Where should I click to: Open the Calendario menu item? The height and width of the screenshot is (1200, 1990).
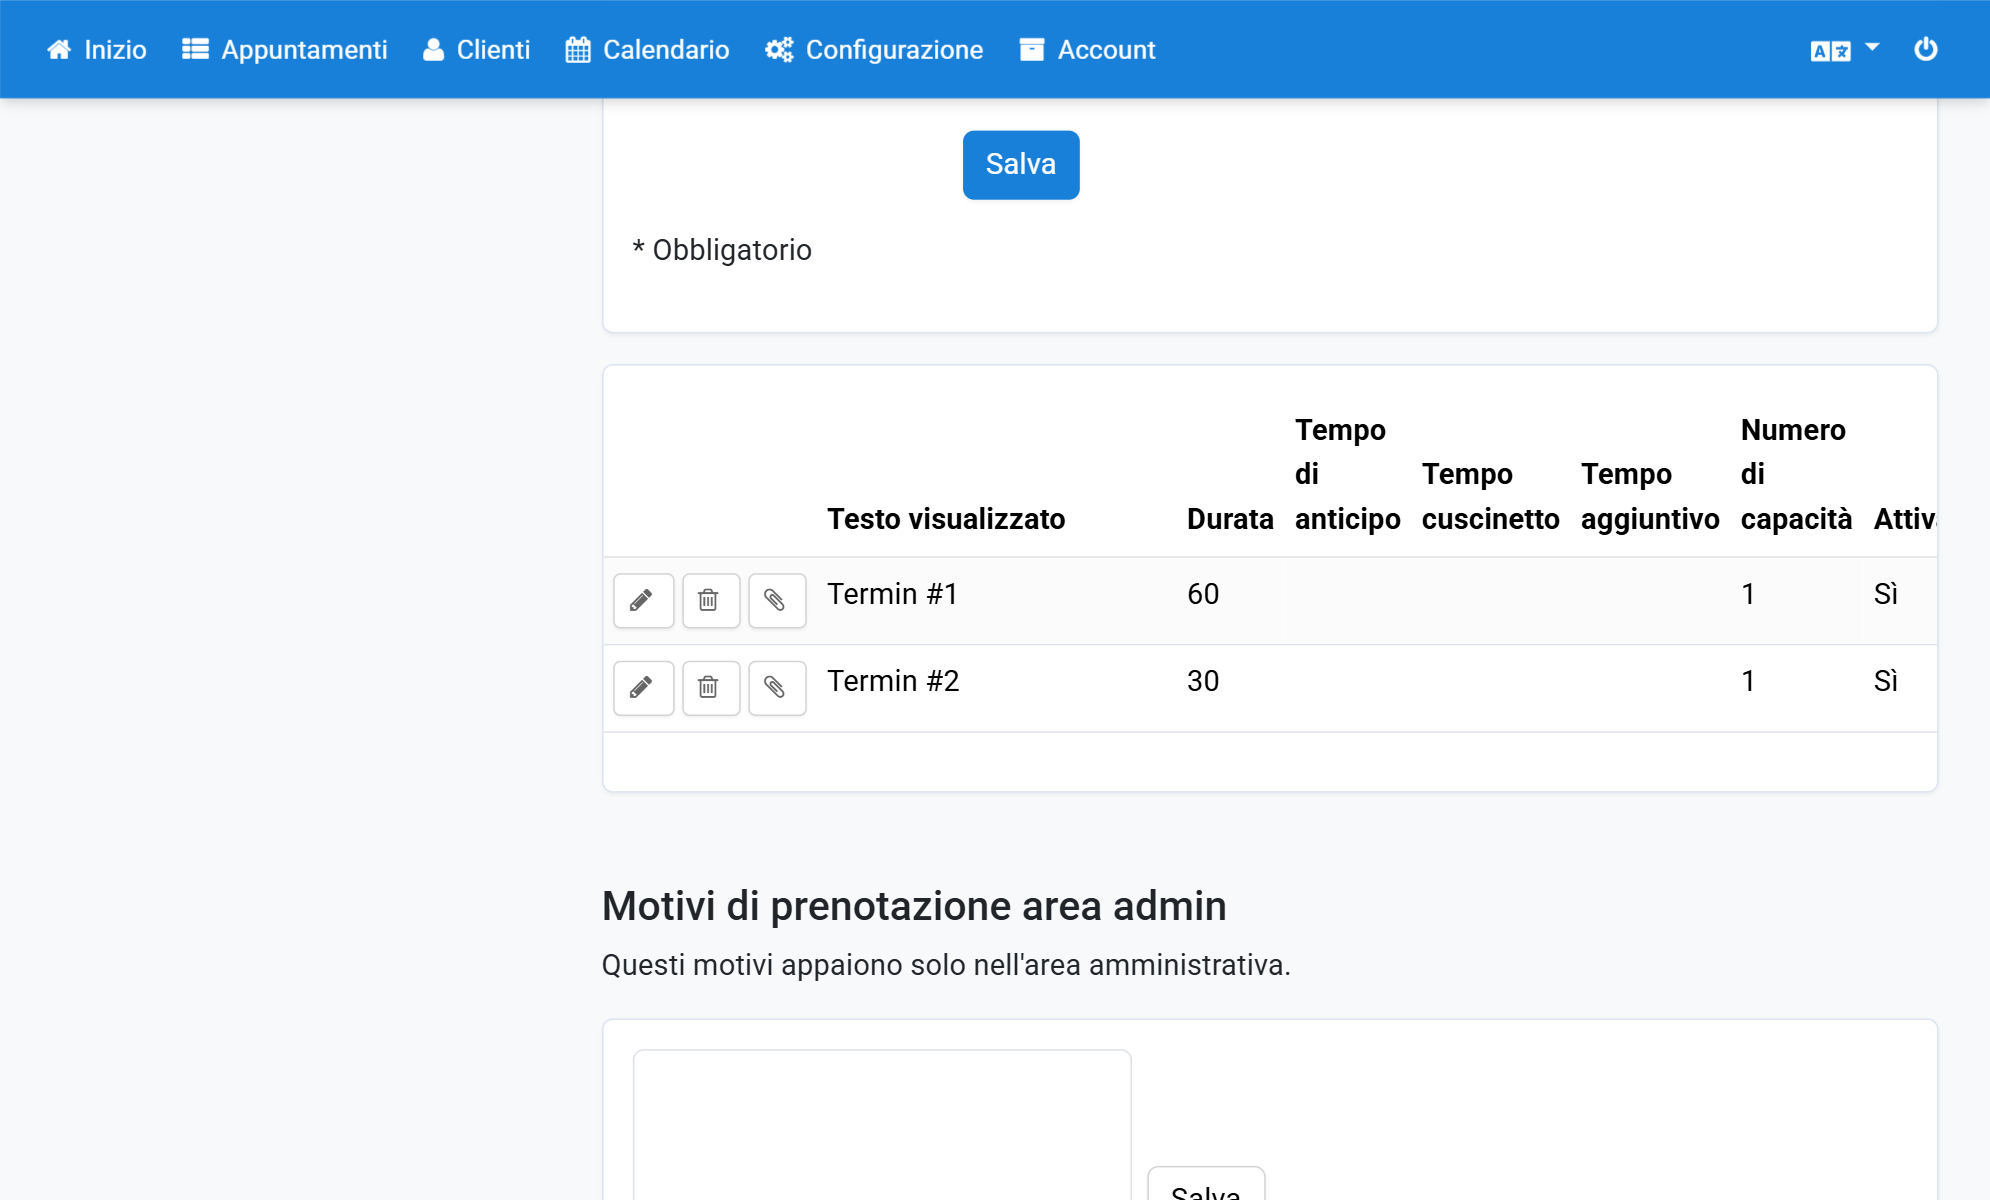[x=648, y=50]
